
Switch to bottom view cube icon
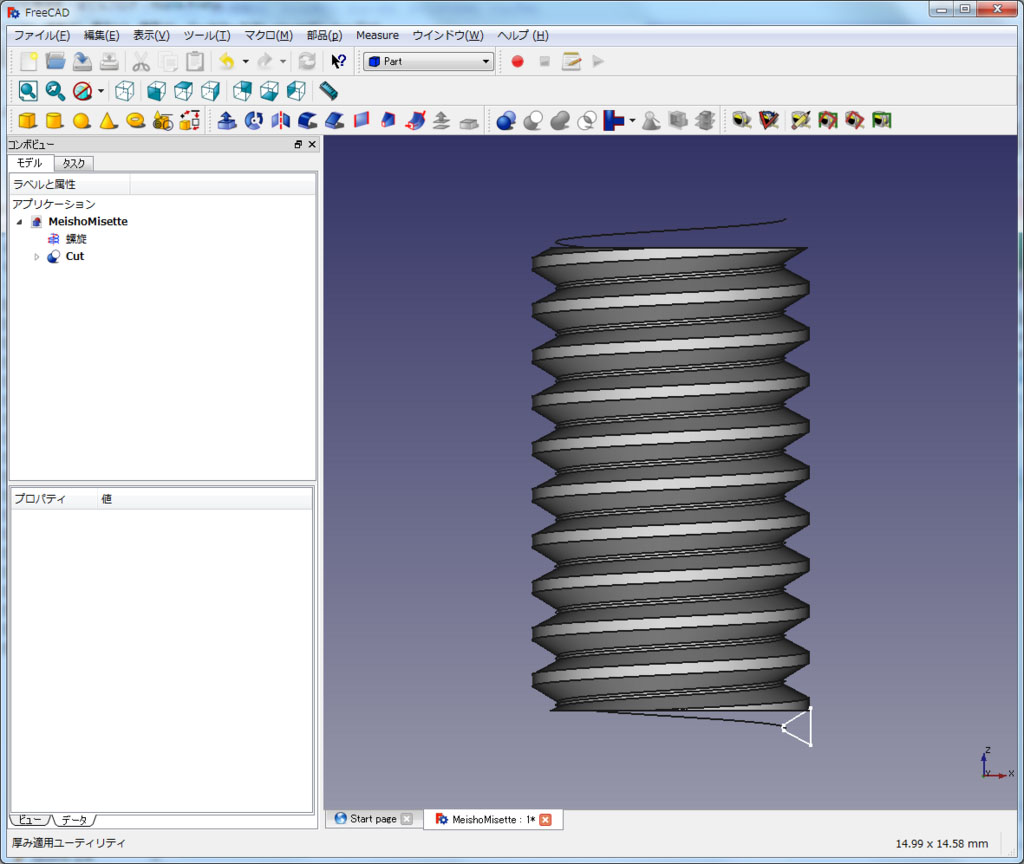[269, 91]
